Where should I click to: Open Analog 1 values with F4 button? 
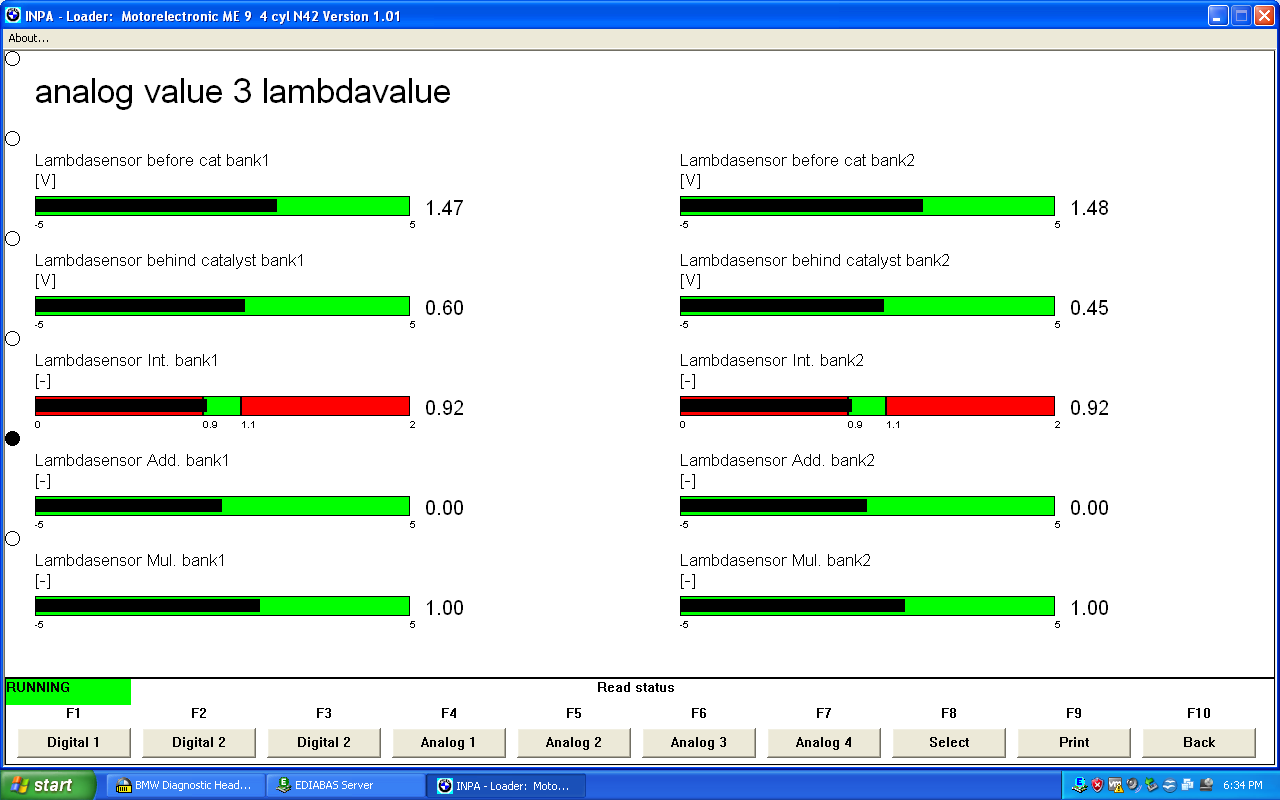coord(449,742)
